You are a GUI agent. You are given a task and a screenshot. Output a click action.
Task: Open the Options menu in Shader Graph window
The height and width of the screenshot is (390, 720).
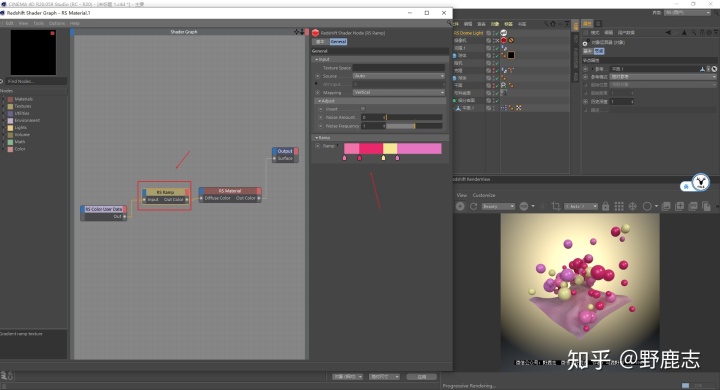pos(57,23)
